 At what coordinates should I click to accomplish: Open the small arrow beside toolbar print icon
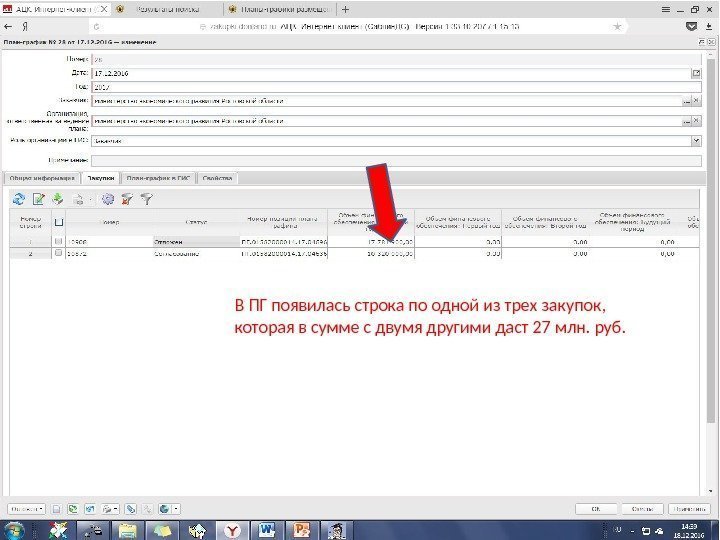[89, 199]
